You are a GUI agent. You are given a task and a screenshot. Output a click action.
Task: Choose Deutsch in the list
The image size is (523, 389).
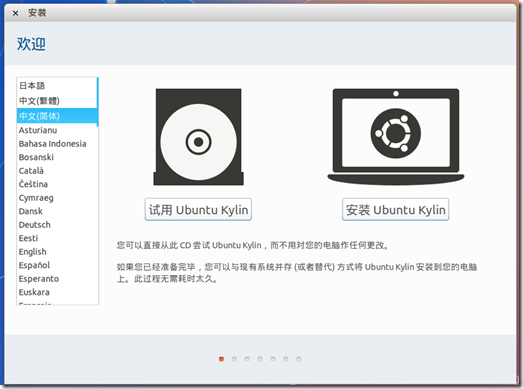(x=57, y=225)
